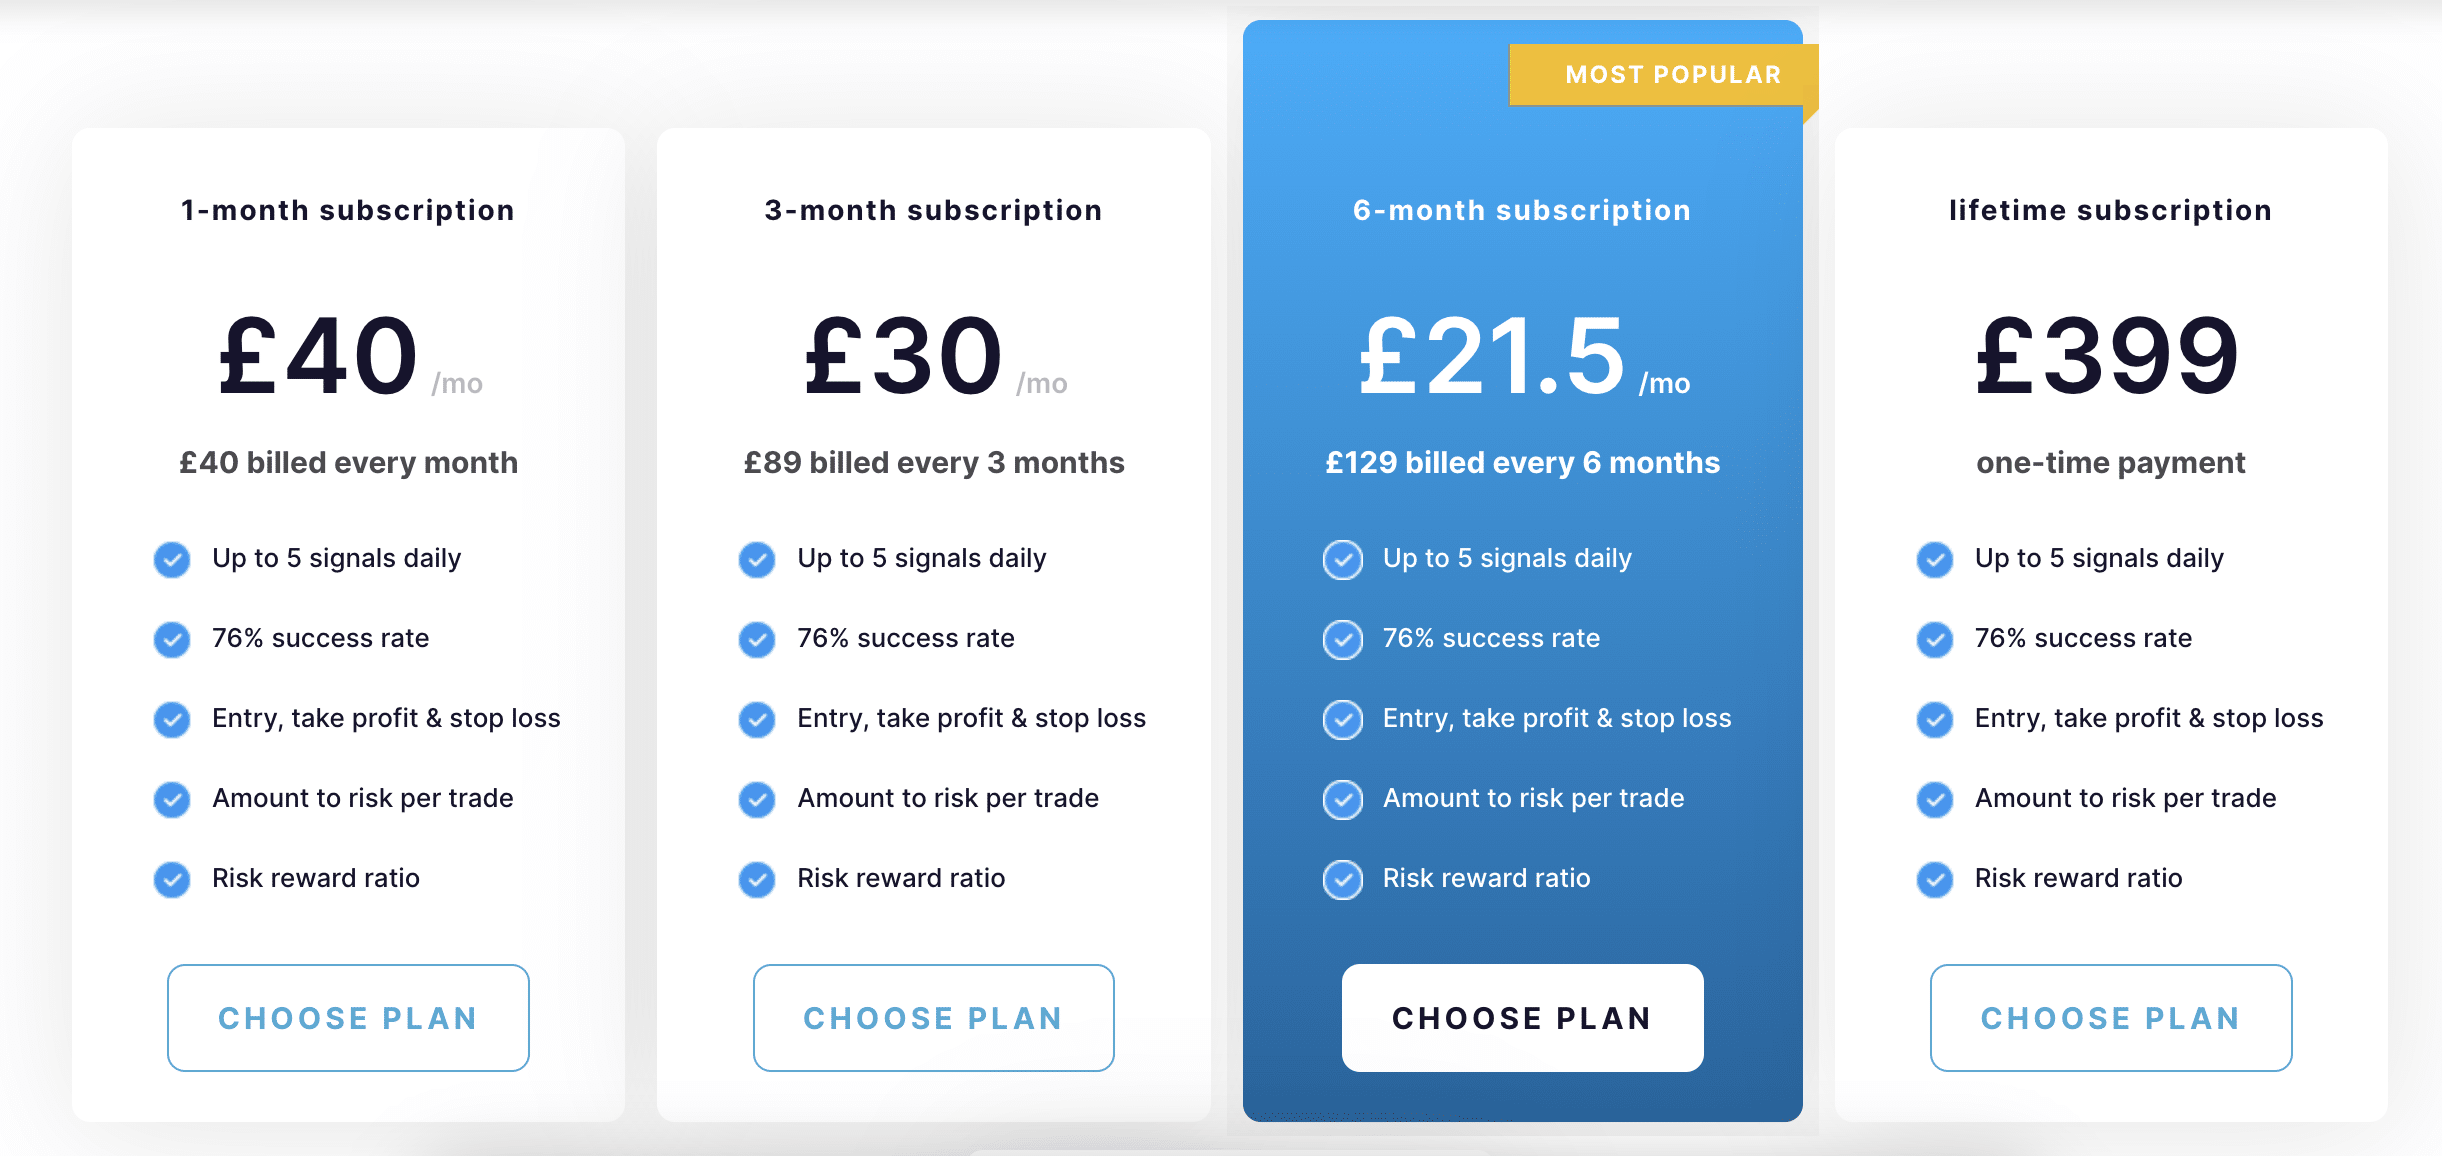The image size is (2442, 1156).
Task: Select Choose Plan on 6-month subscription card
Action: coord(1522,1018)
